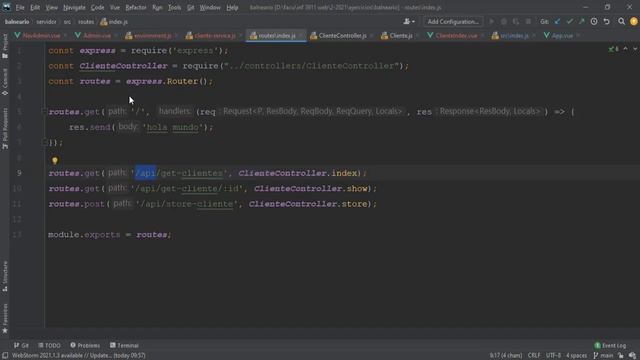The height and width of the screenshot is (360, 640).
Task: Switch to the environment.js tab
Action: (x=152, y=36)
